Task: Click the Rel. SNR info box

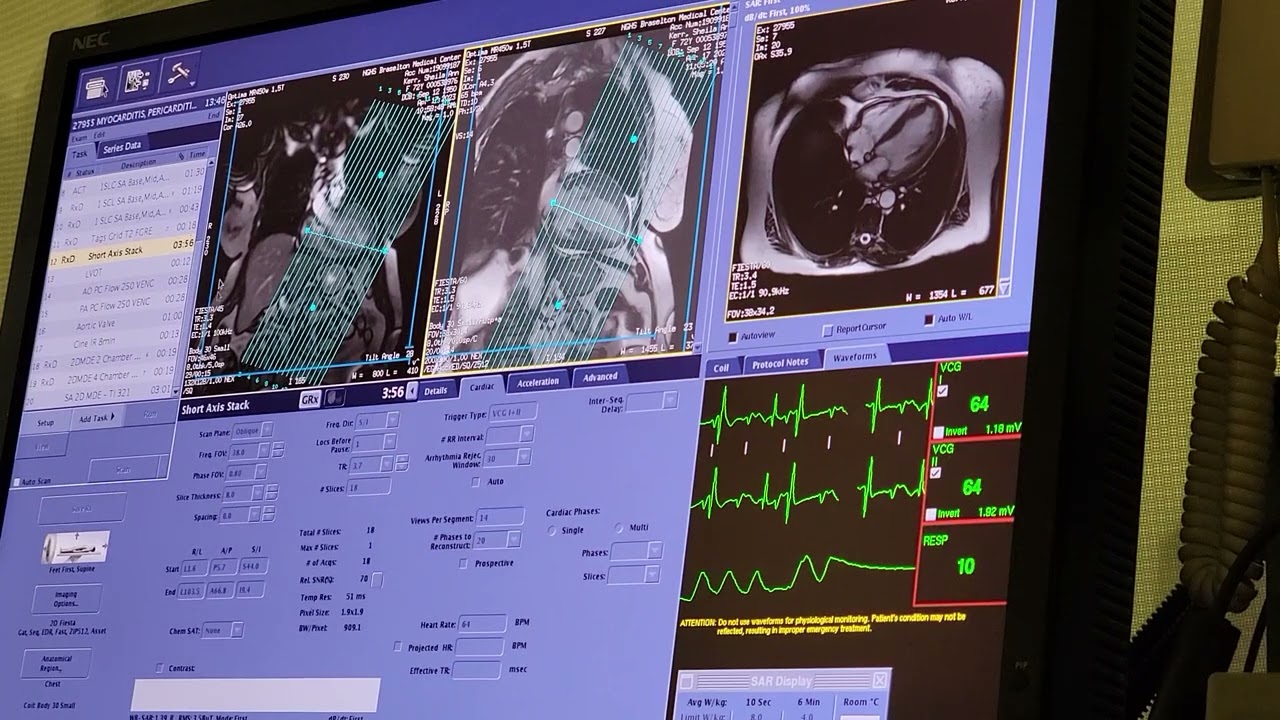Action: [x=377, y=579]
